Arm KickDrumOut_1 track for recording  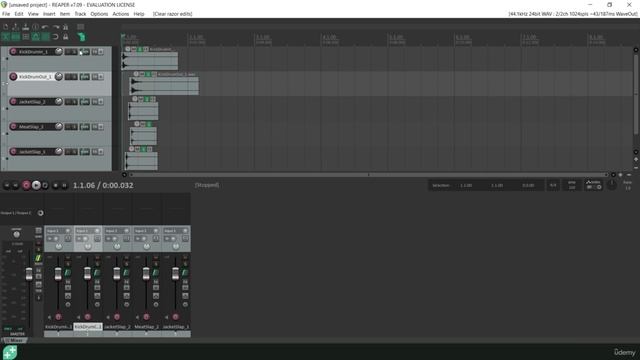(13, 76)
